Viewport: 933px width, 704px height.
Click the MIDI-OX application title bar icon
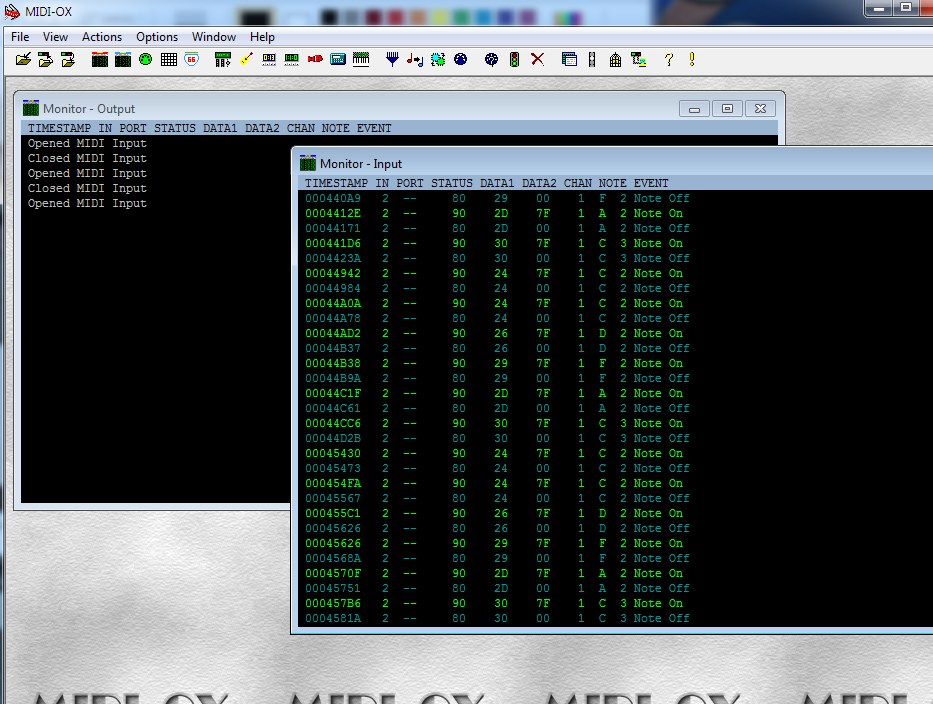pos(12,11)
